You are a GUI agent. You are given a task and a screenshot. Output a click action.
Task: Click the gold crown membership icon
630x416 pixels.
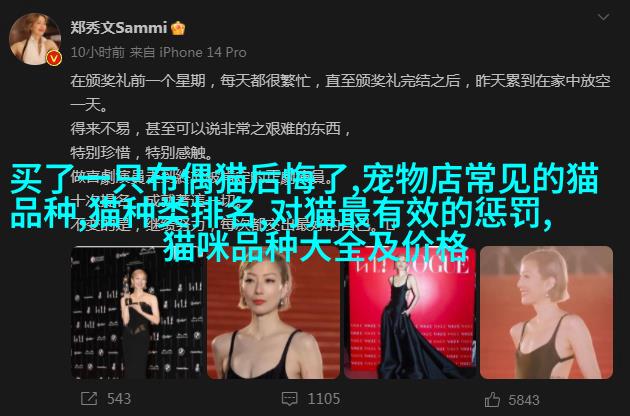click(x=178, y=28)
